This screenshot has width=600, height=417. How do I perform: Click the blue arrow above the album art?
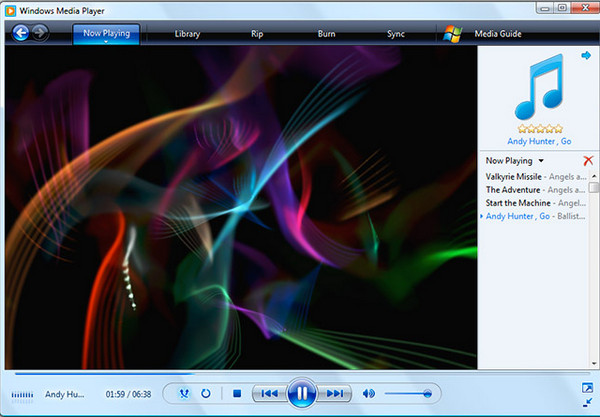(x=586, y=56)
